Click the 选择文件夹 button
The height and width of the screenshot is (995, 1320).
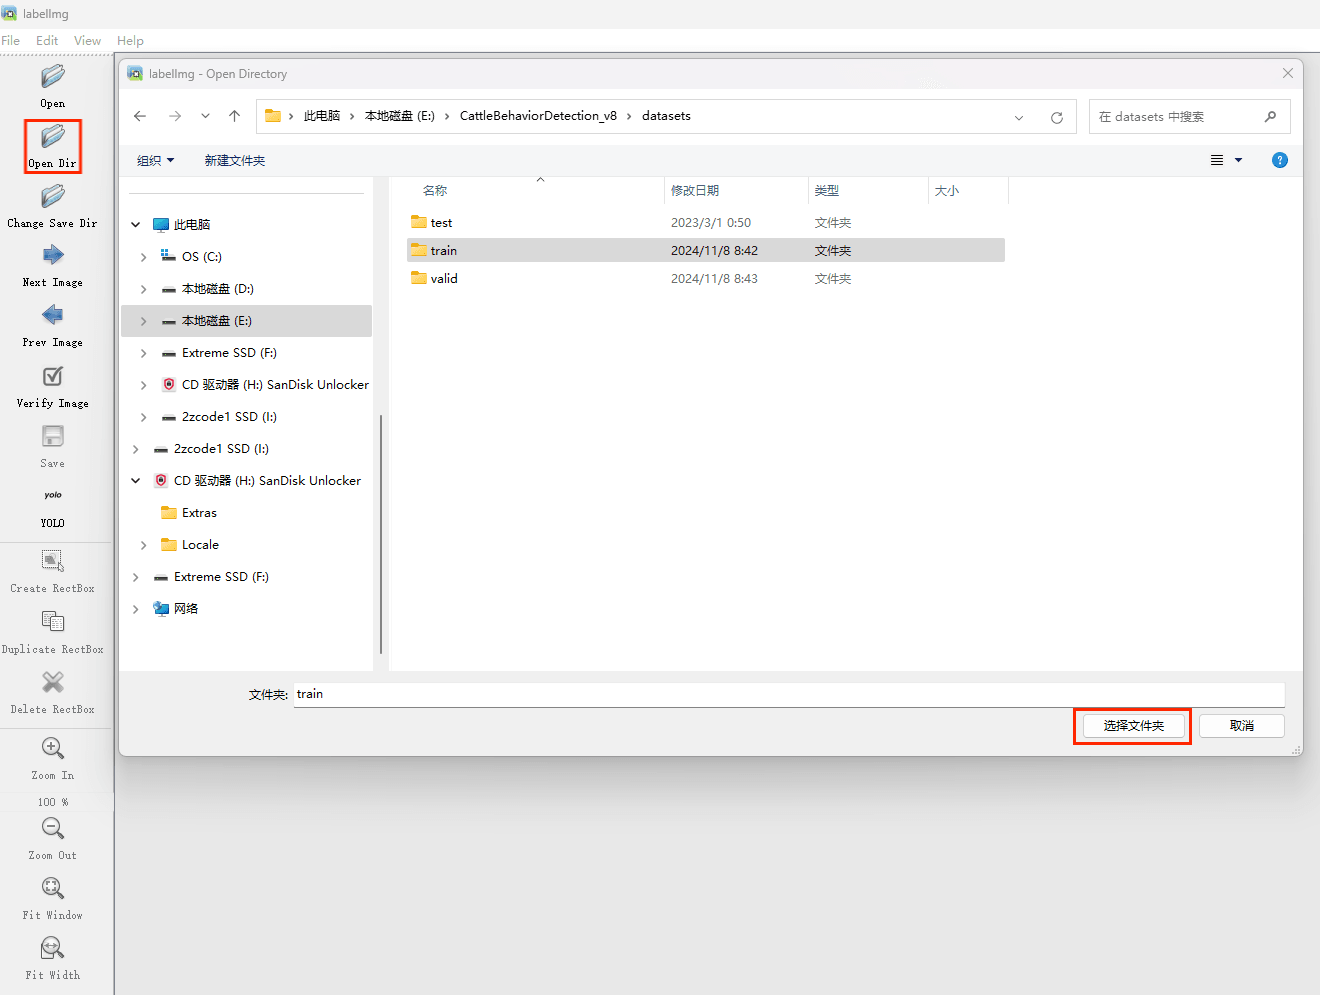click(1133, 726)
